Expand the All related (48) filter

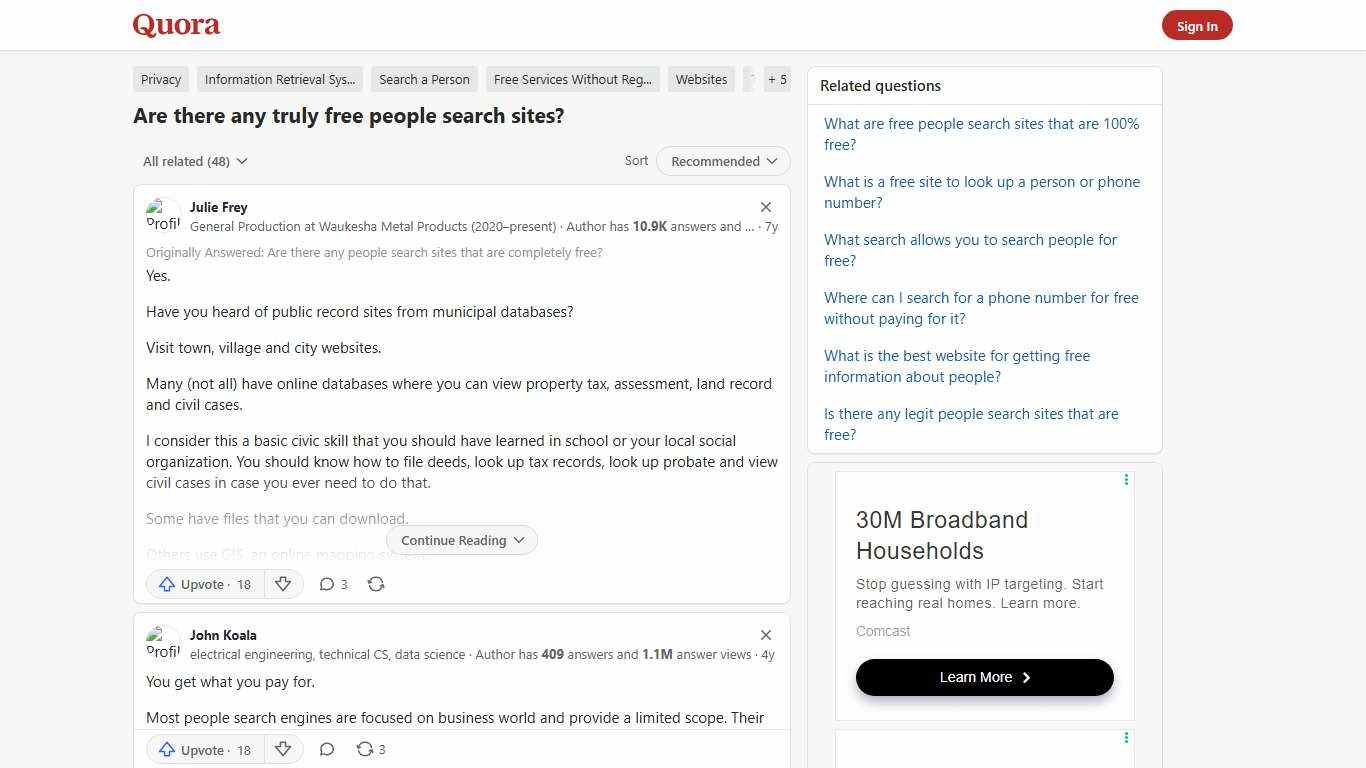[x=195, y=161]
